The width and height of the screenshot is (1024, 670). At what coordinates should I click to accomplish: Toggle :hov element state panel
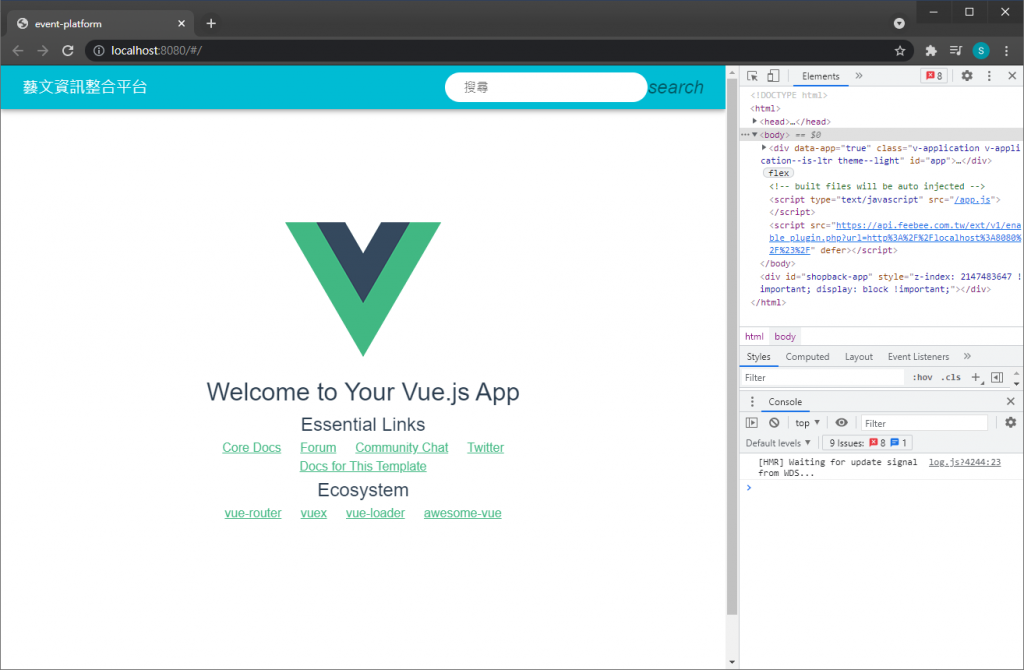(x=922, y=377)
